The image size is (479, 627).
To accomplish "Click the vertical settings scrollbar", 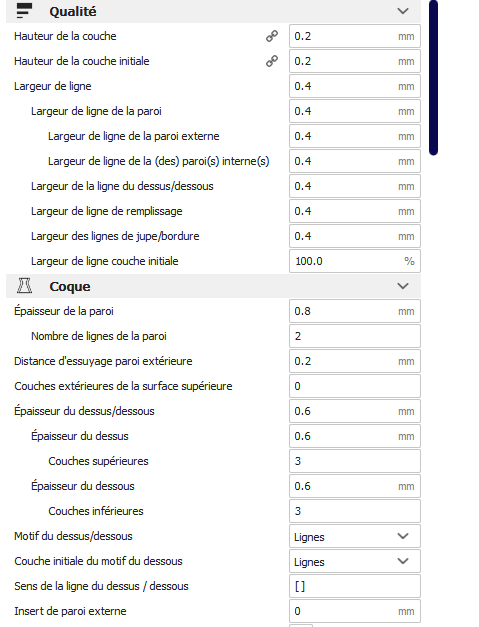I will [433, 78].
